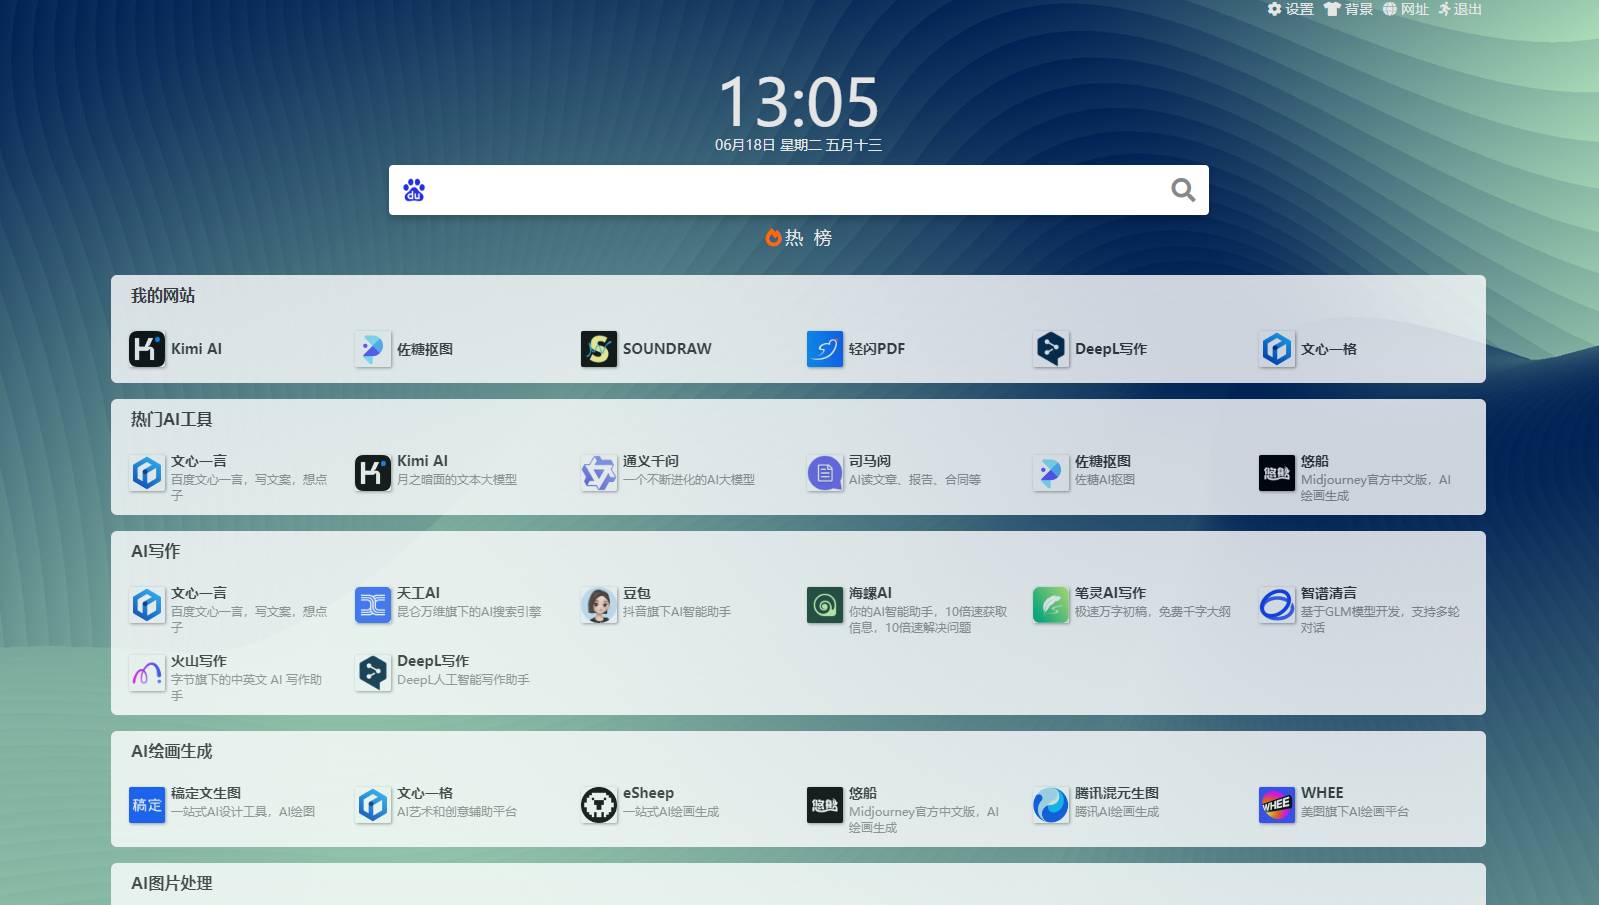Screen dimensions: 1599x905
Task: Open the 热榜 hot list link
Action: pyautogui.click(x=799, y=238)
